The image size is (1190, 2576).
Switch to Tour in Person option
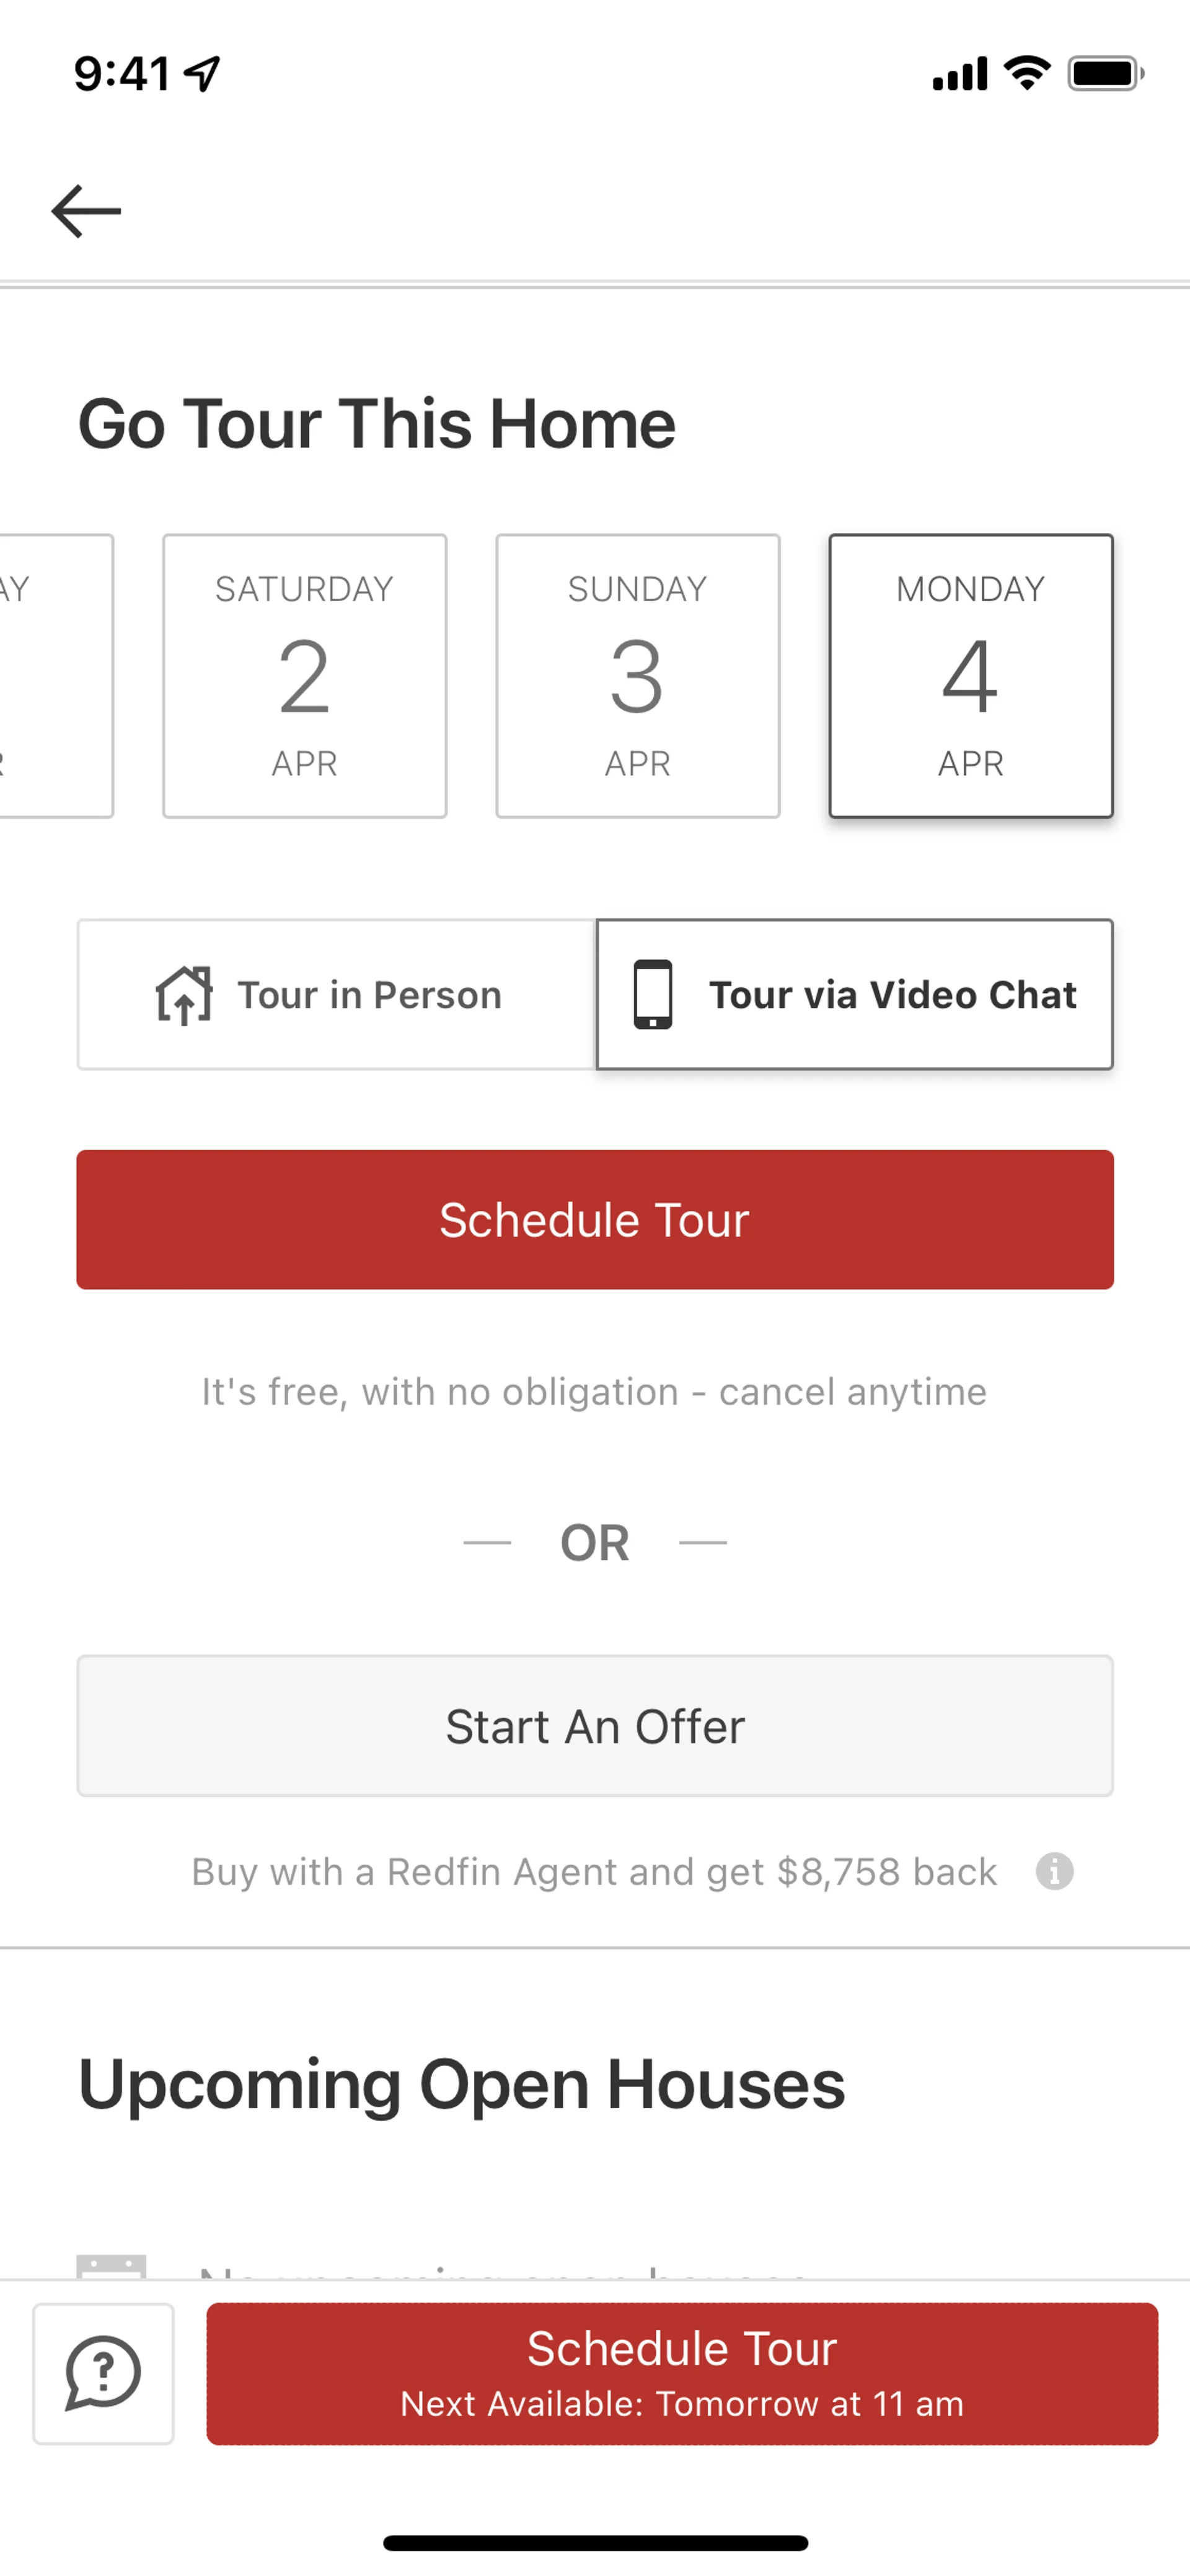coord(337,995)
